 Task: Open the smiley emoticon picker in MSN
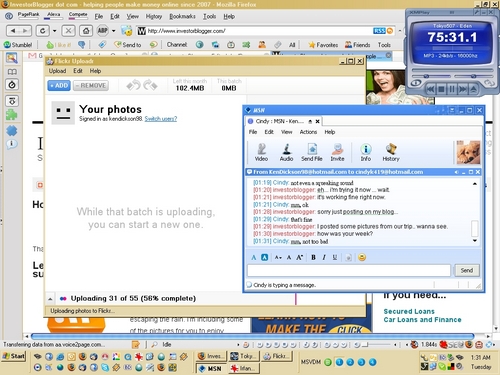[x=362, y=257]
